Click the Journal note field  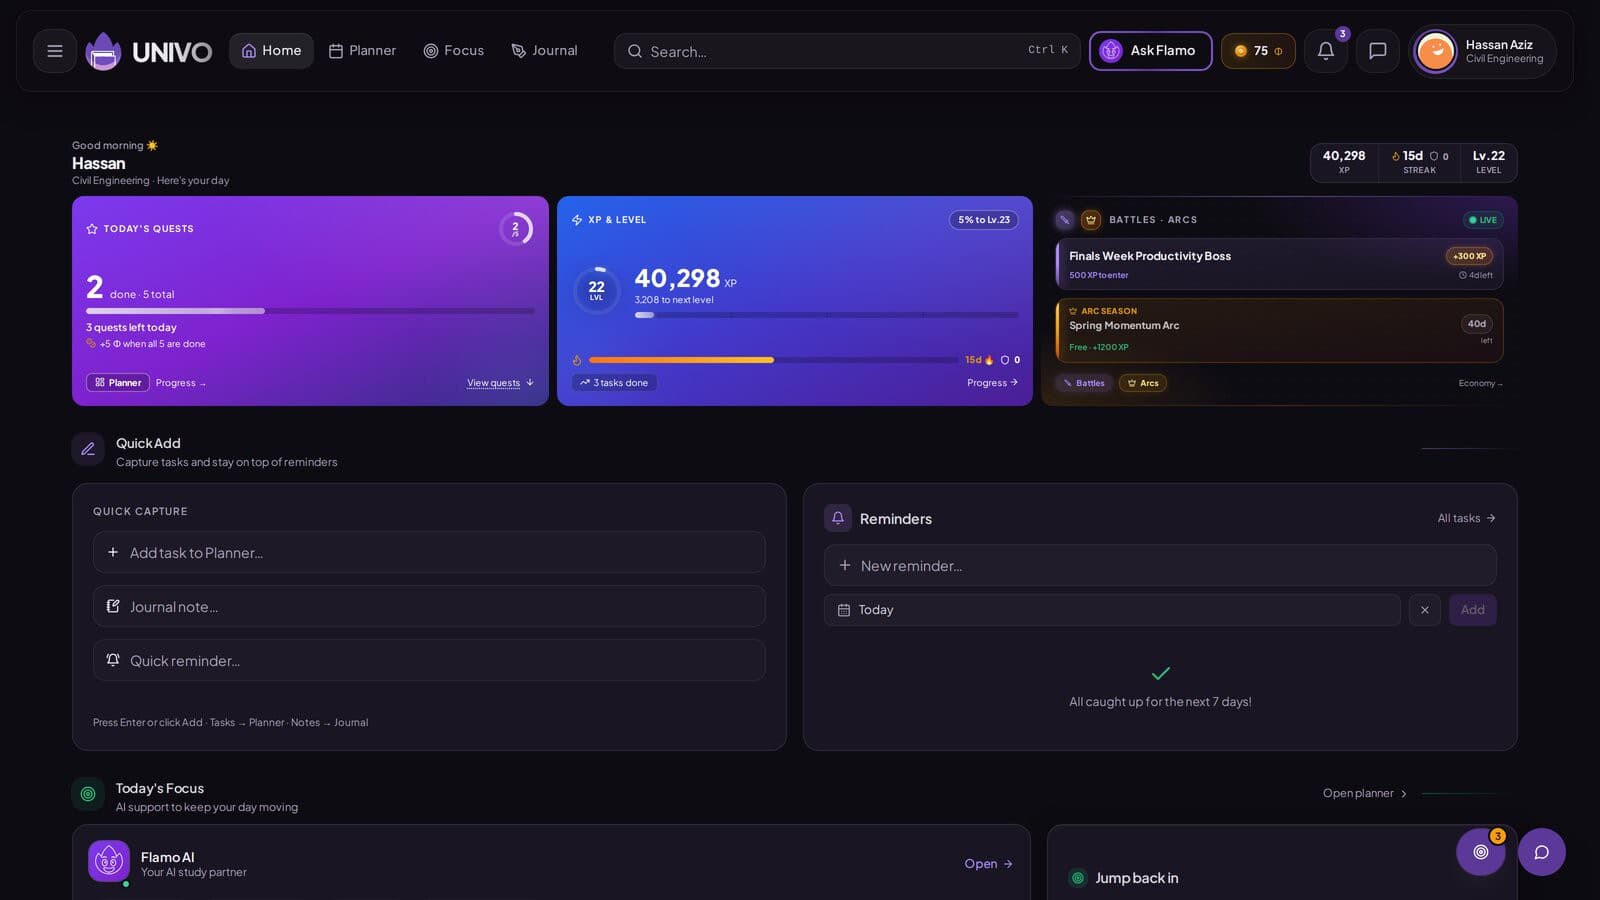429,606
